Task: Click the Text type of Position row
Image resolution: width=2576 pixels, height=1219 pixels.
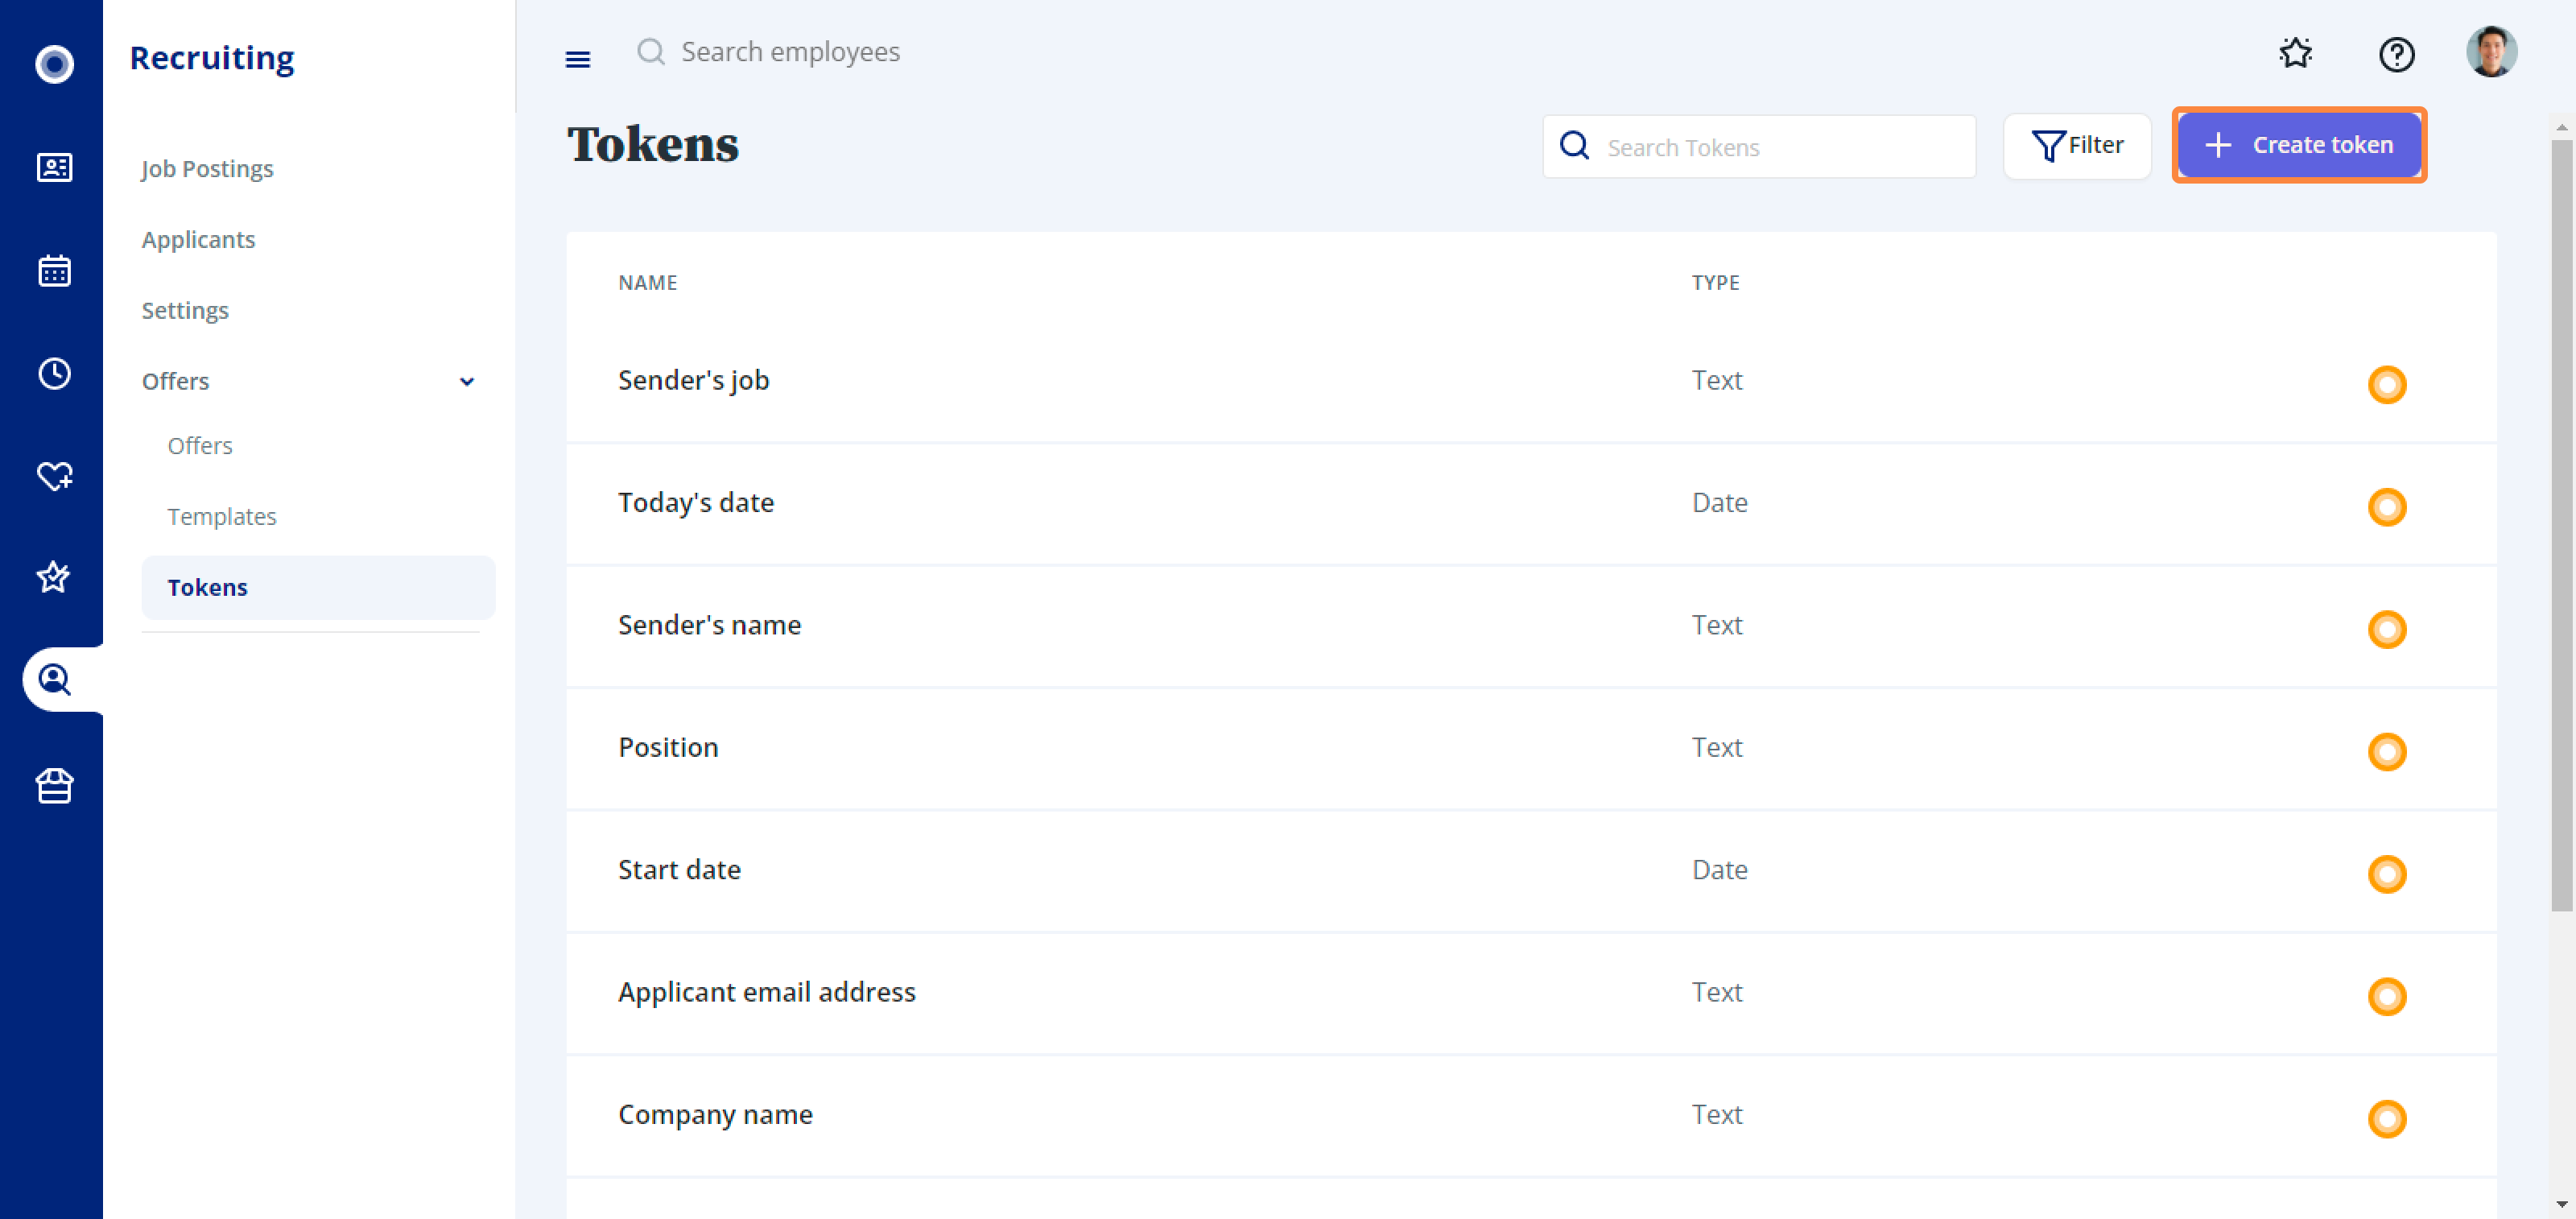Action: click(1716, 747)
